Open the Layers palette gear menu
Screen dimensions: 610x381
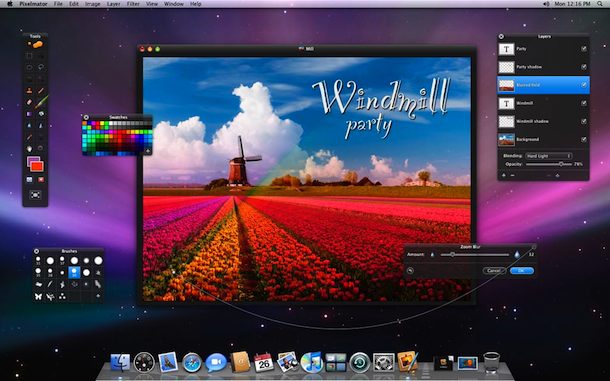557,176
